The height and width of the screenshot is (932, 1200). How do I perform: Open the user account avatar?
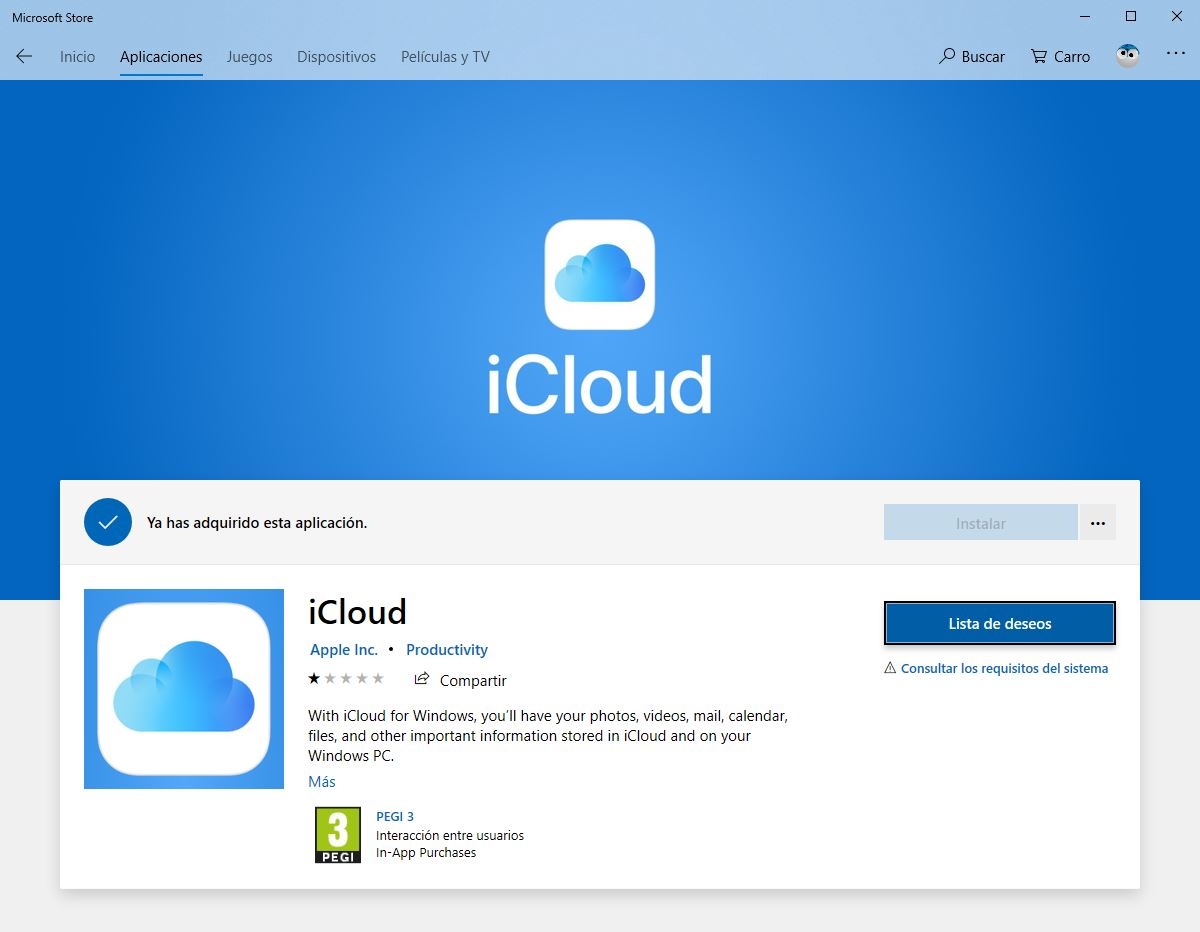pyautogui.click(x=1128, y=56)
